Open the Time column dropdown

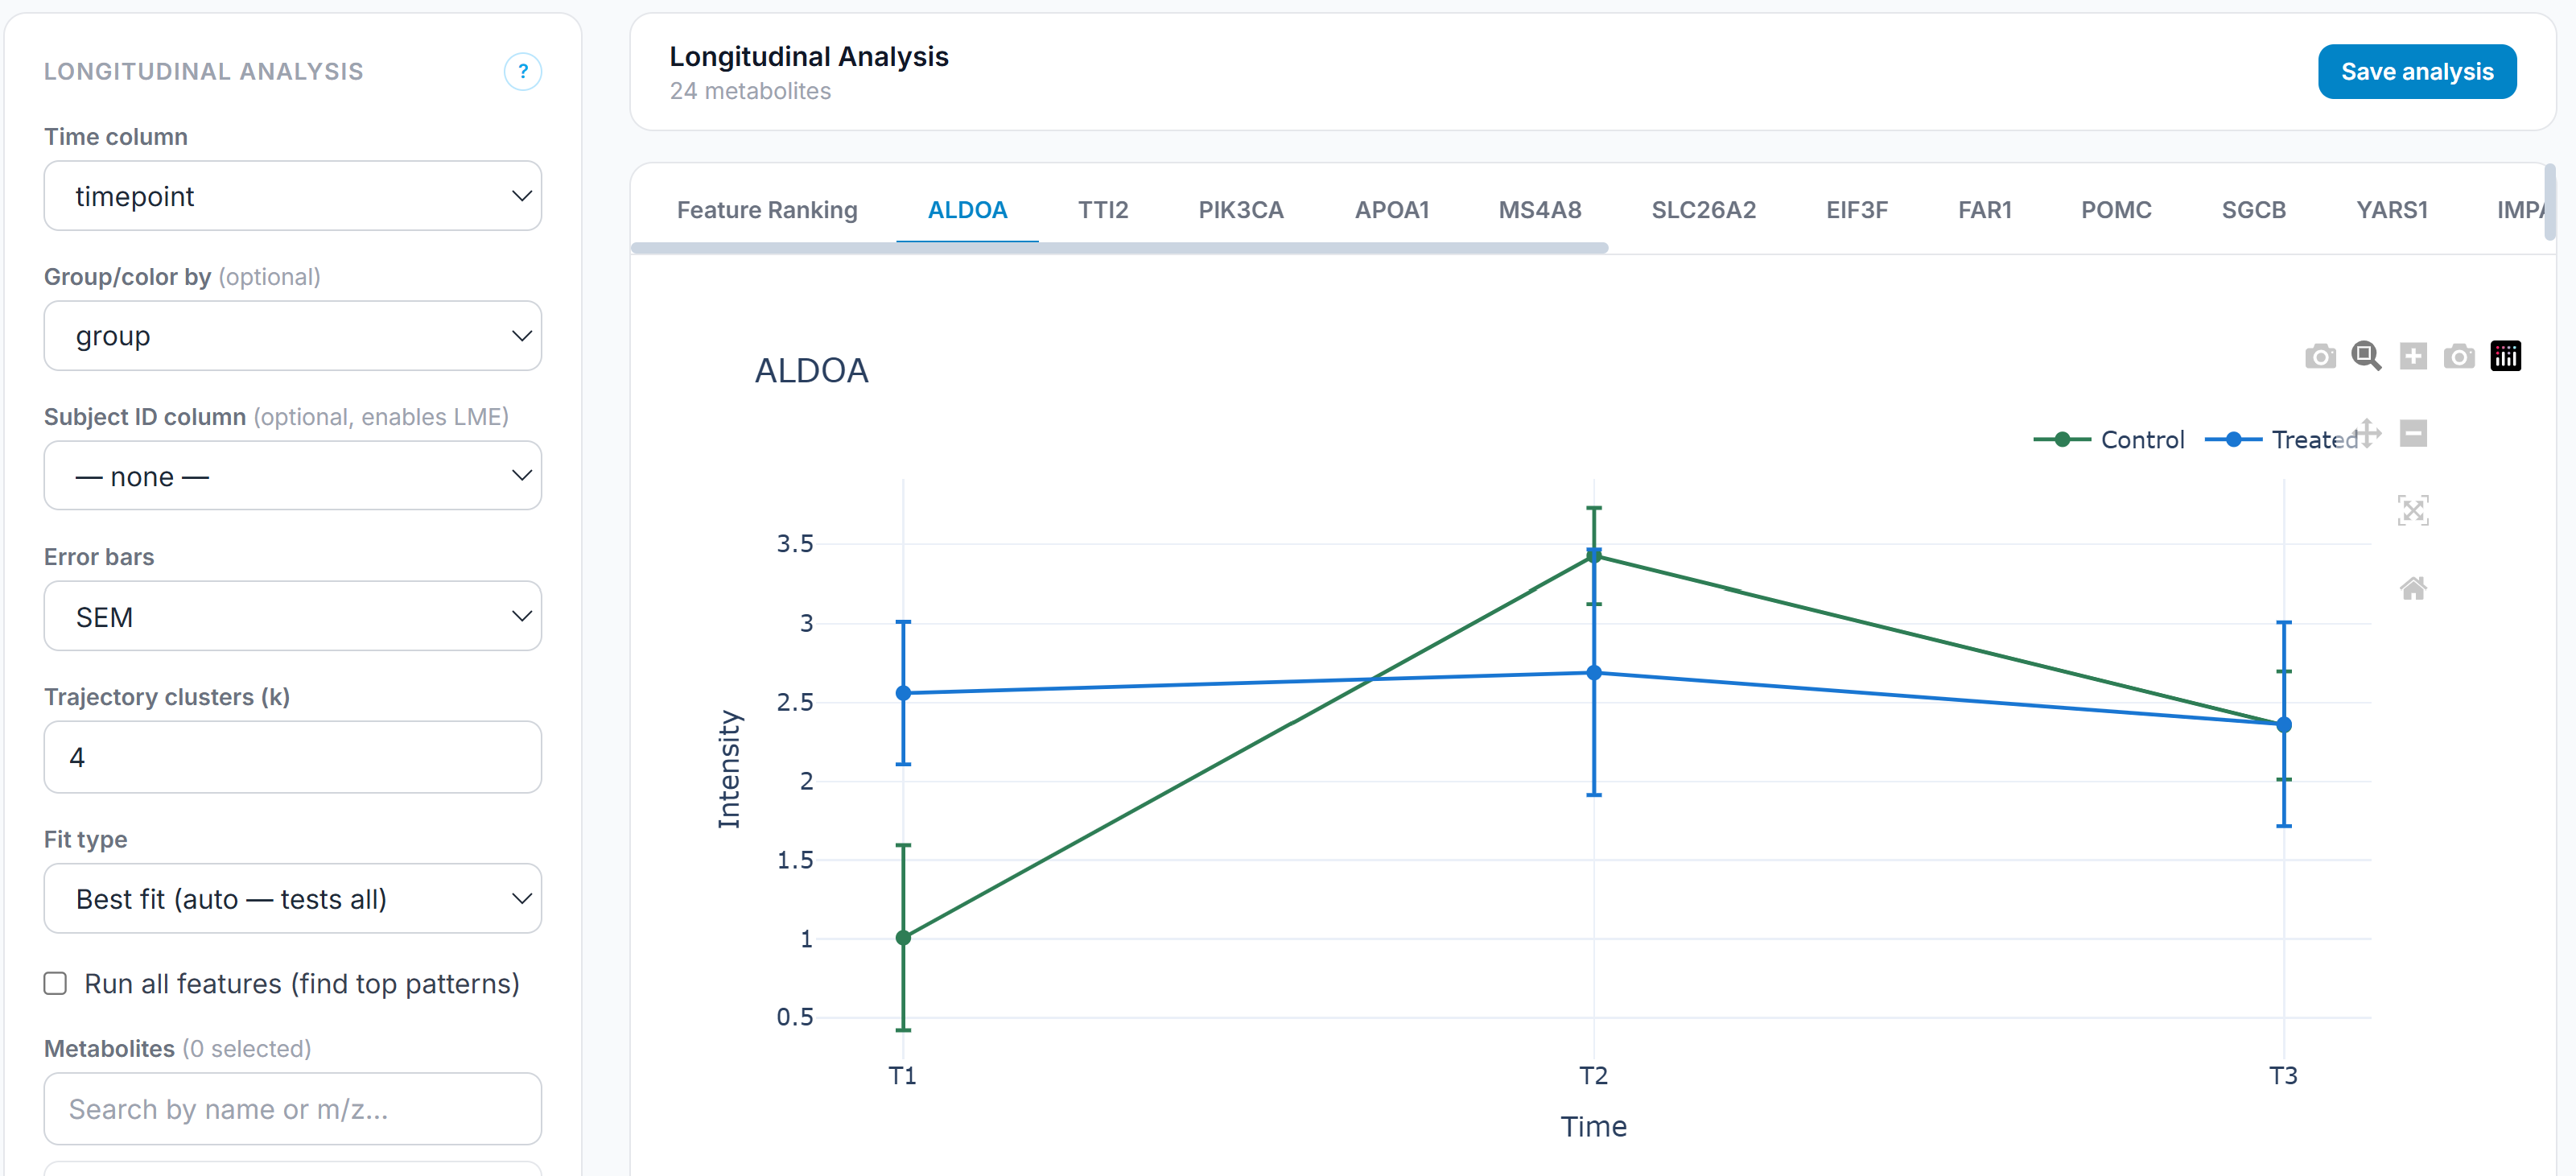click(x=292, y=196)
